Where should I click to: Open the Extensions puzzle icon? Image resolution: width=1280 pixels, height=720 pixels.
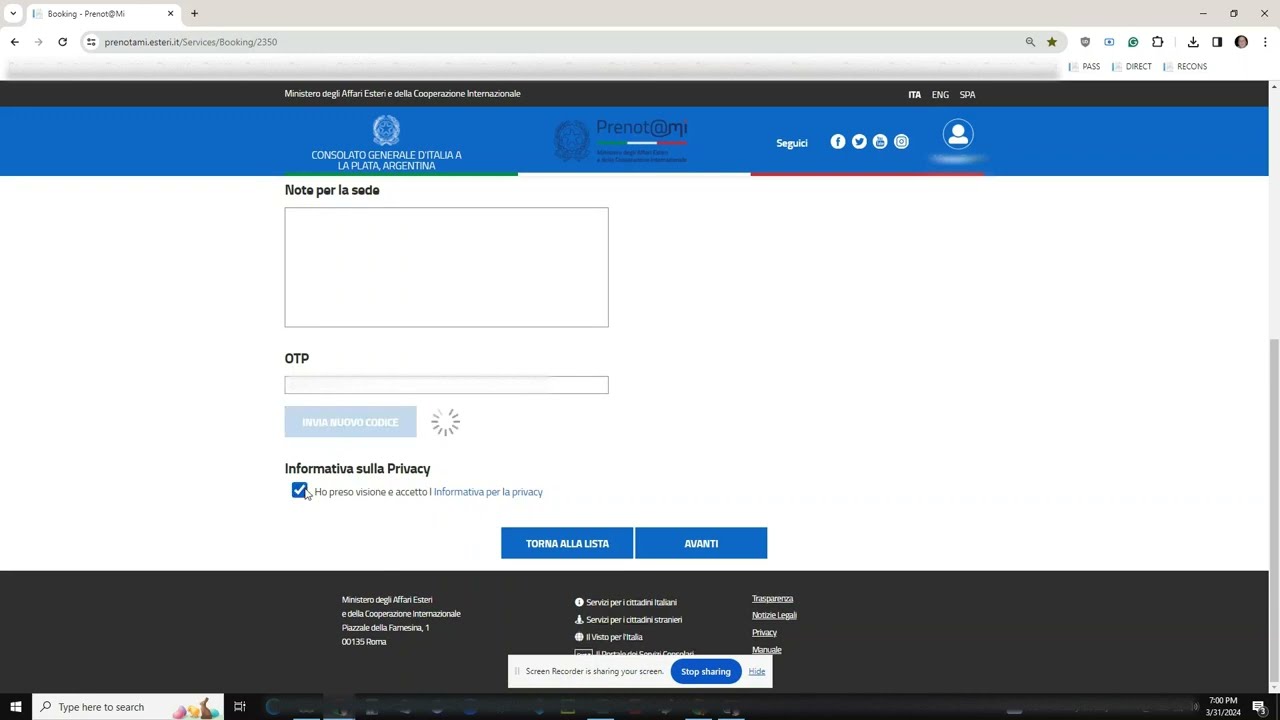(x=1158, y=42)
